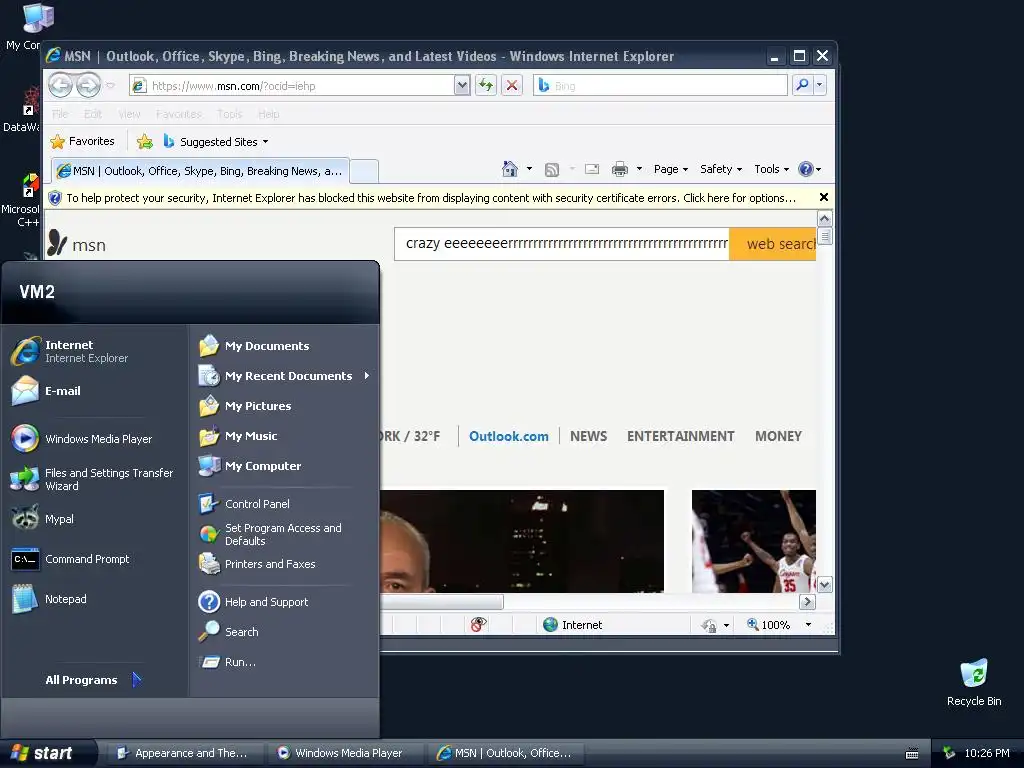1024x768 pixels.
Task: Open Command Prompt from the Start menu
Action: 95,560
